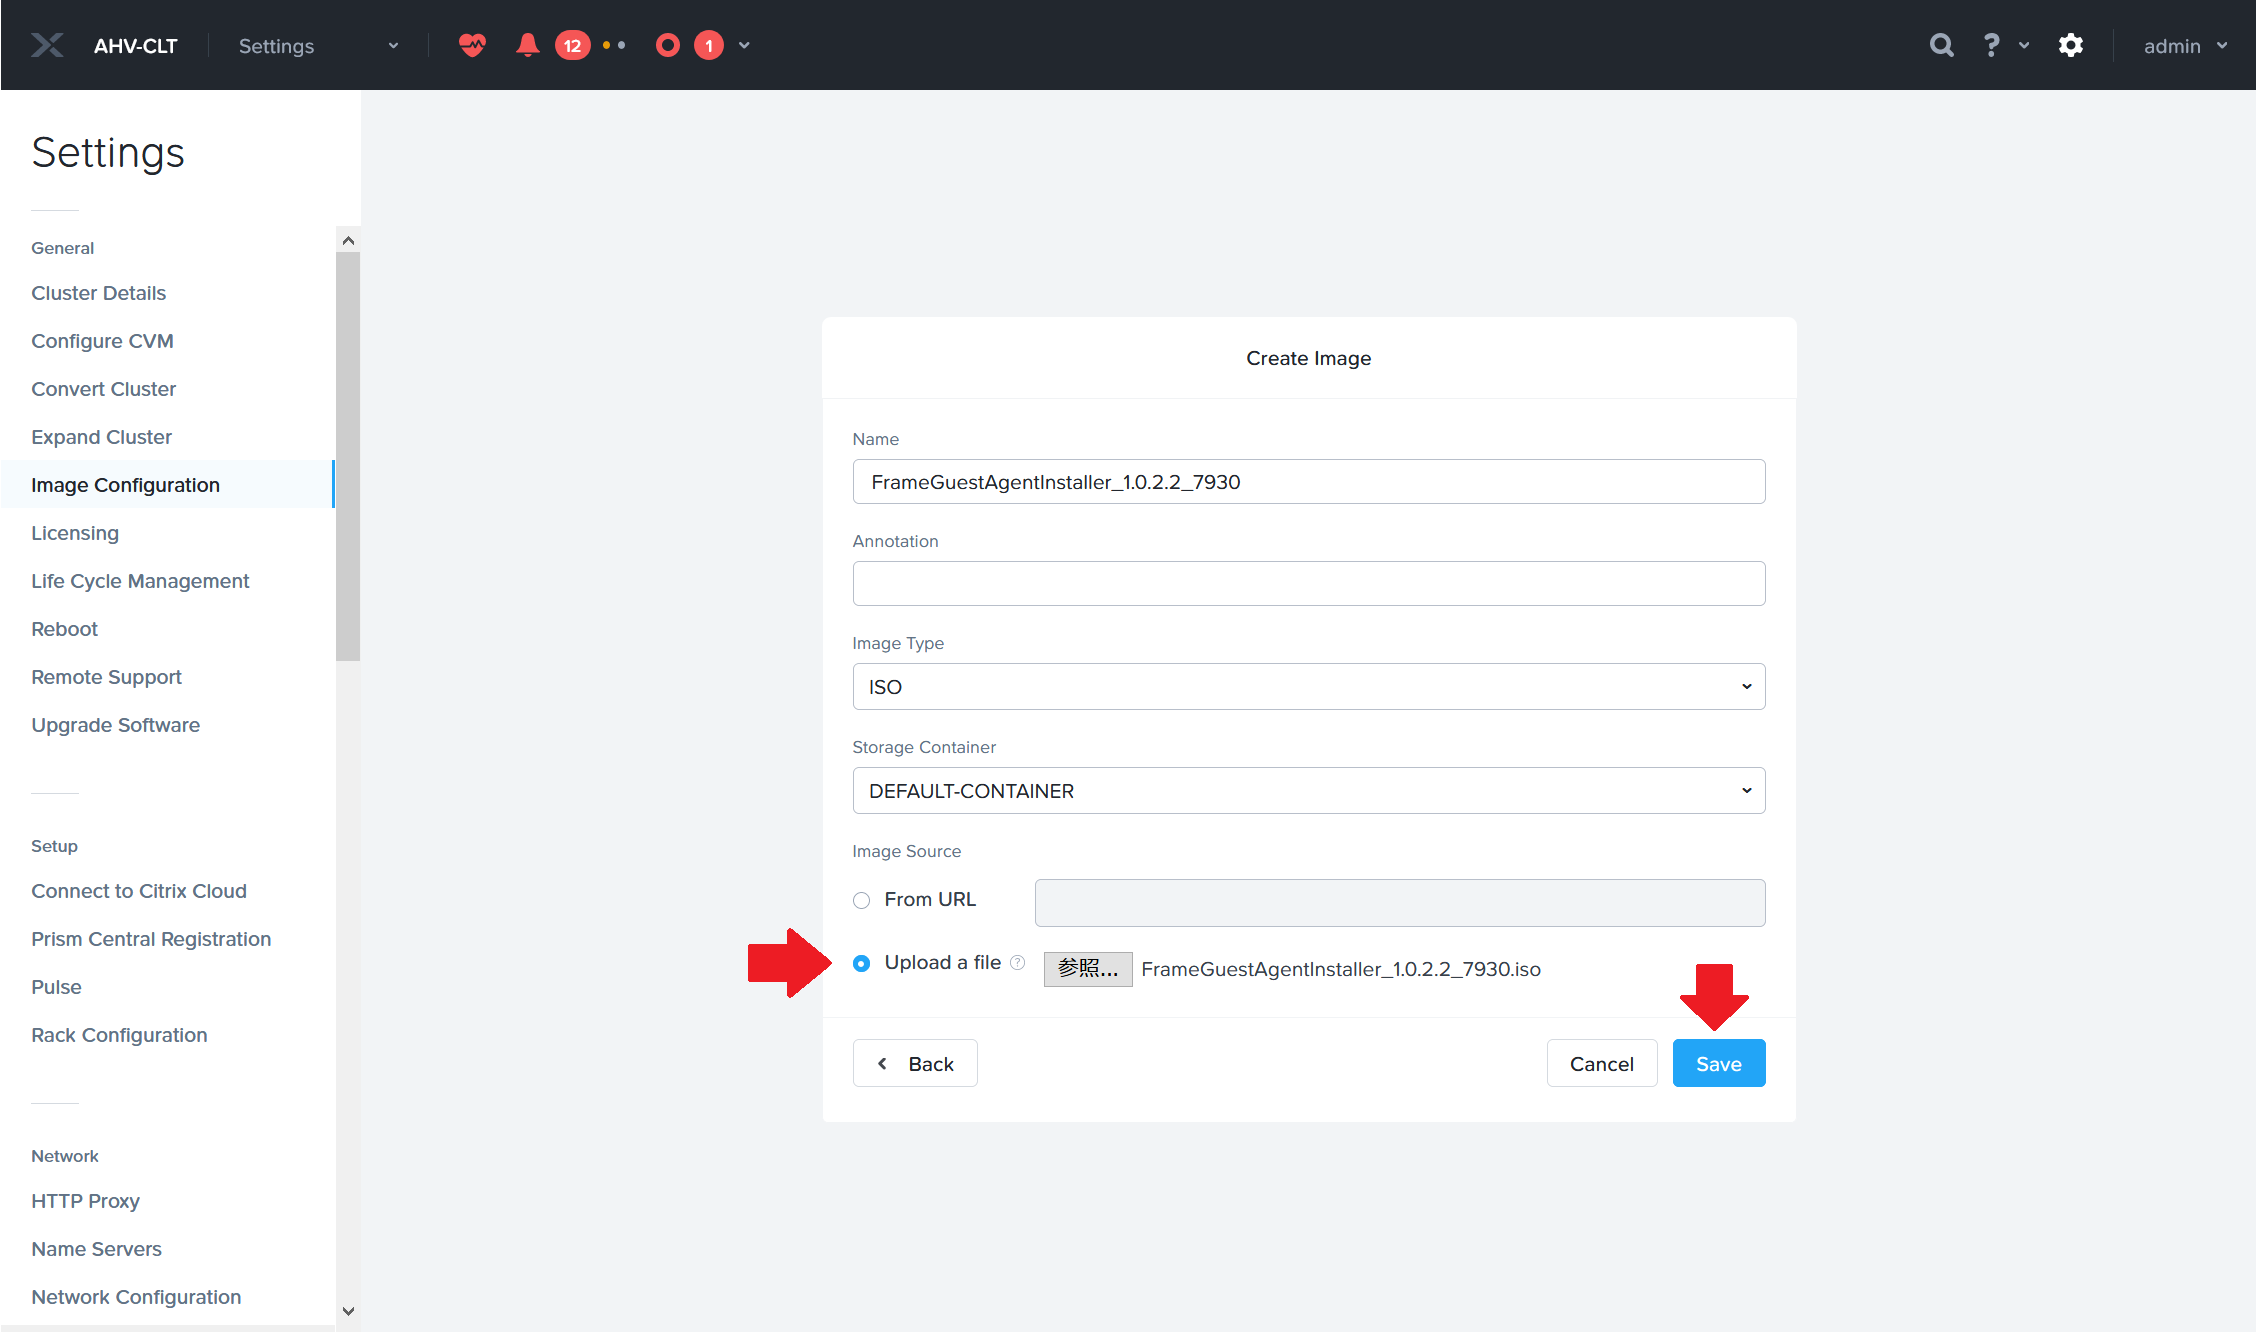Click the sidebar scroll down arrow
2256x1332 pixels.
pos(348,1311)
